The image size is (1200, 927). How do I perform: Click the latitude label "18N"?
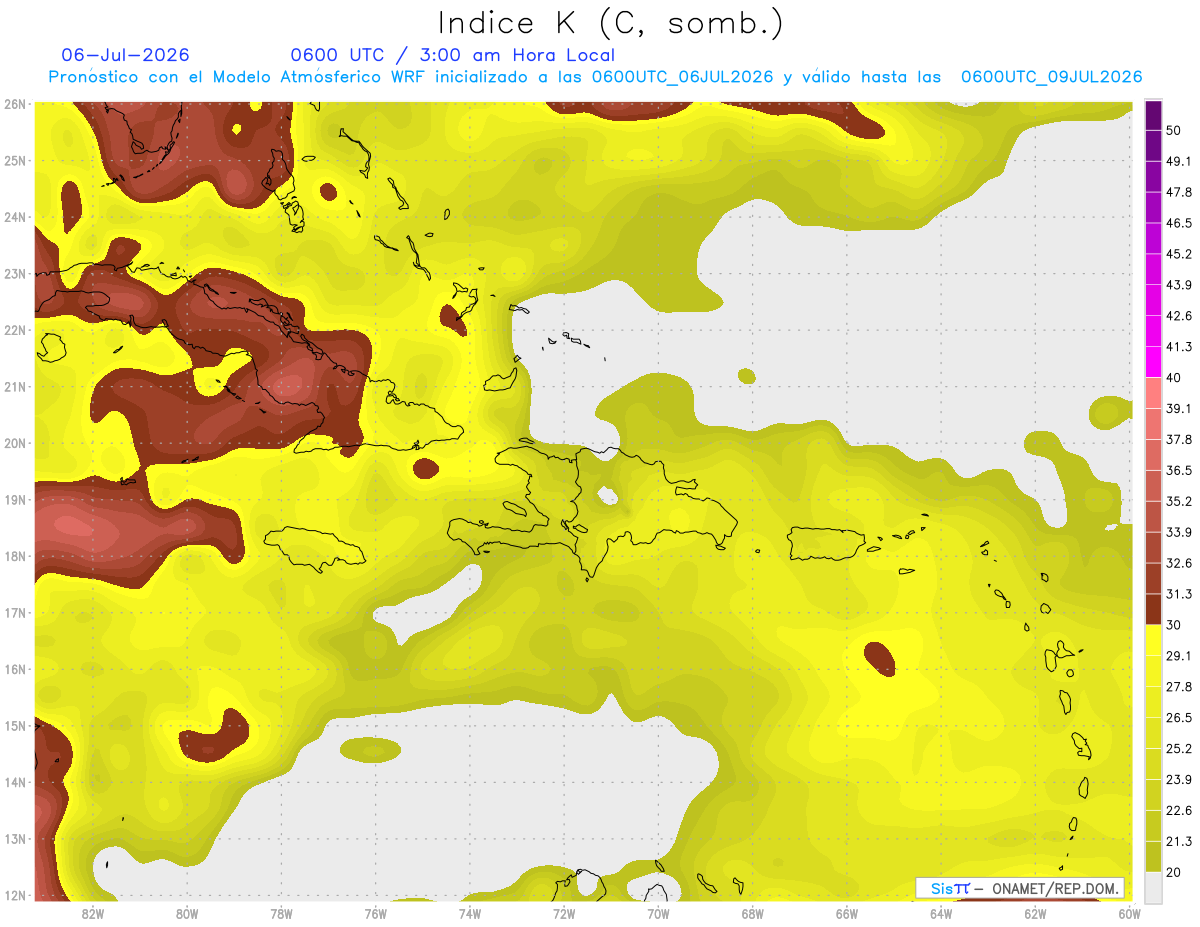(x=14, y=556)
